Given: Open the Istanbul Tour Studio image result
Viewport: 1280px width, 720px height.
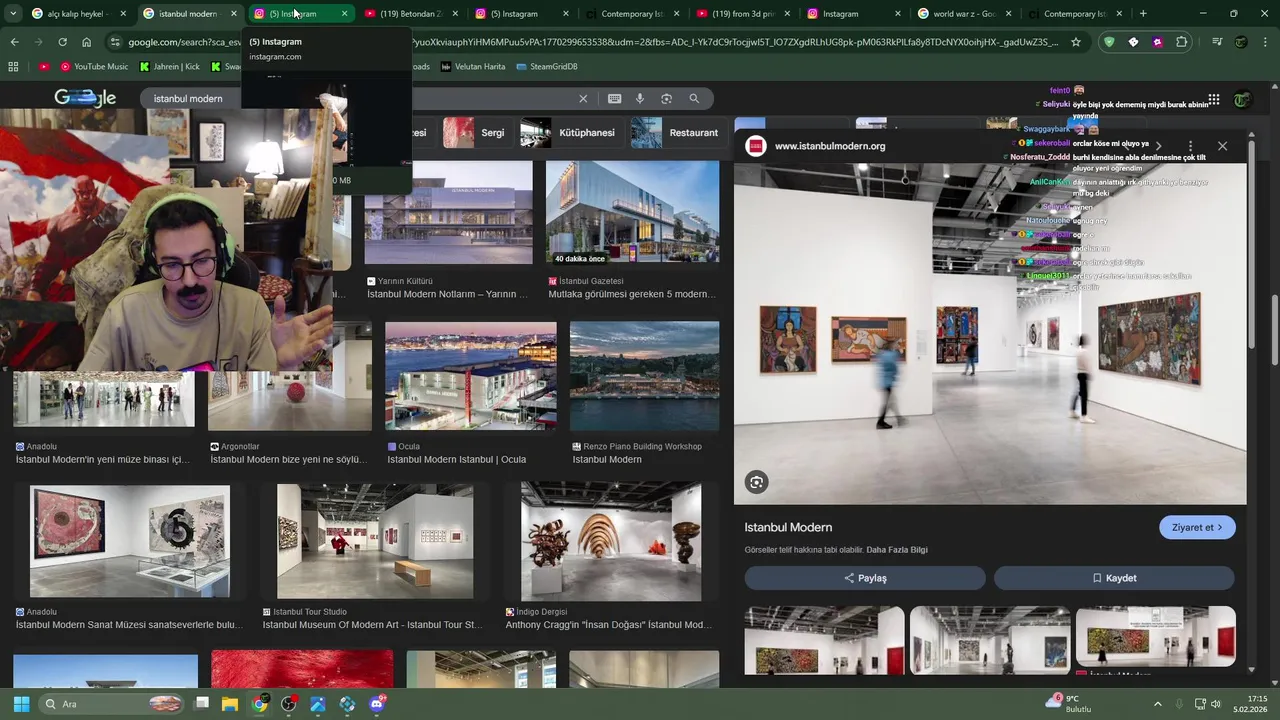Looking at the screenshot, I should point(375,541).
